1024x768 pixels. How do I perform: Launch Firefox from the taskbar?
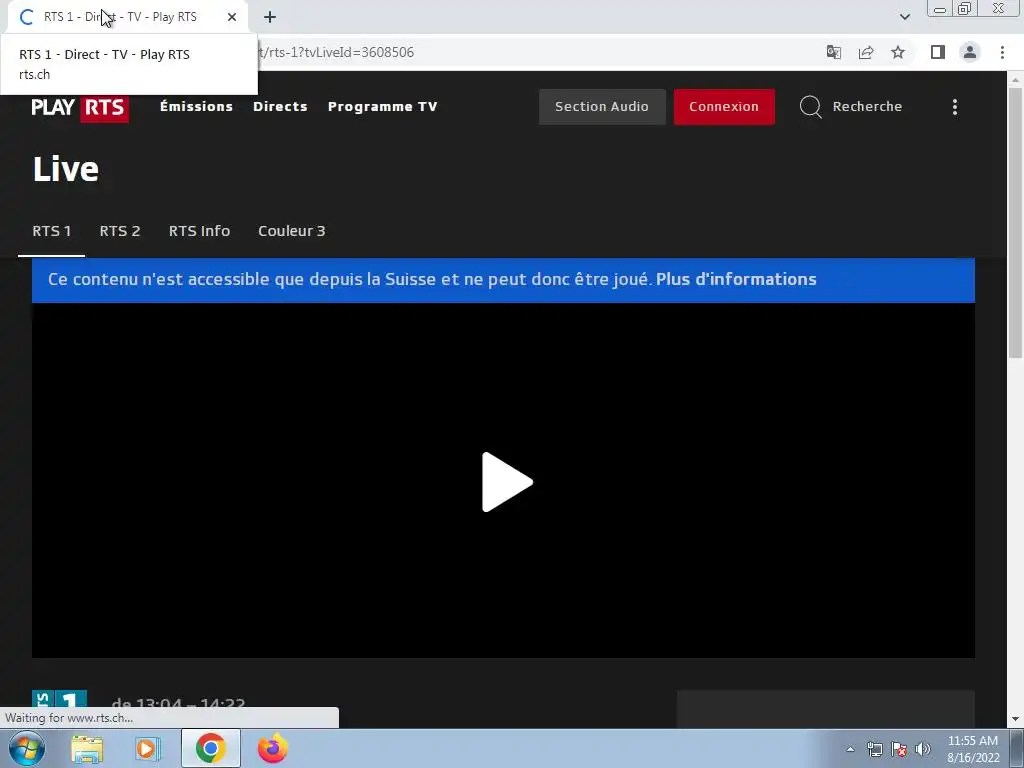pyautogui.click(x=272, y=748)
